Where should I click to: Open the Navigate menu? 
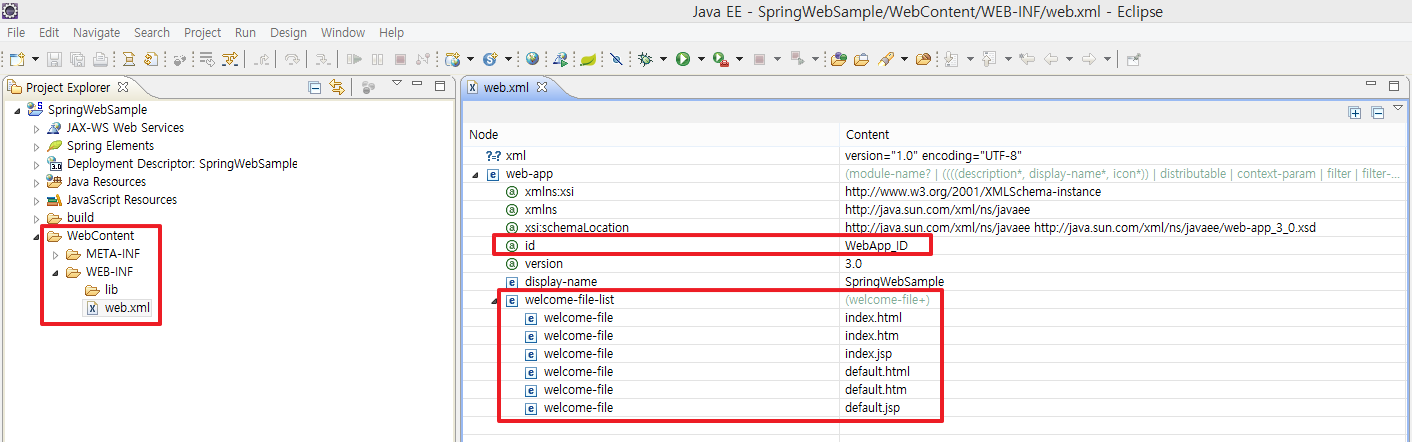point(96,33)
